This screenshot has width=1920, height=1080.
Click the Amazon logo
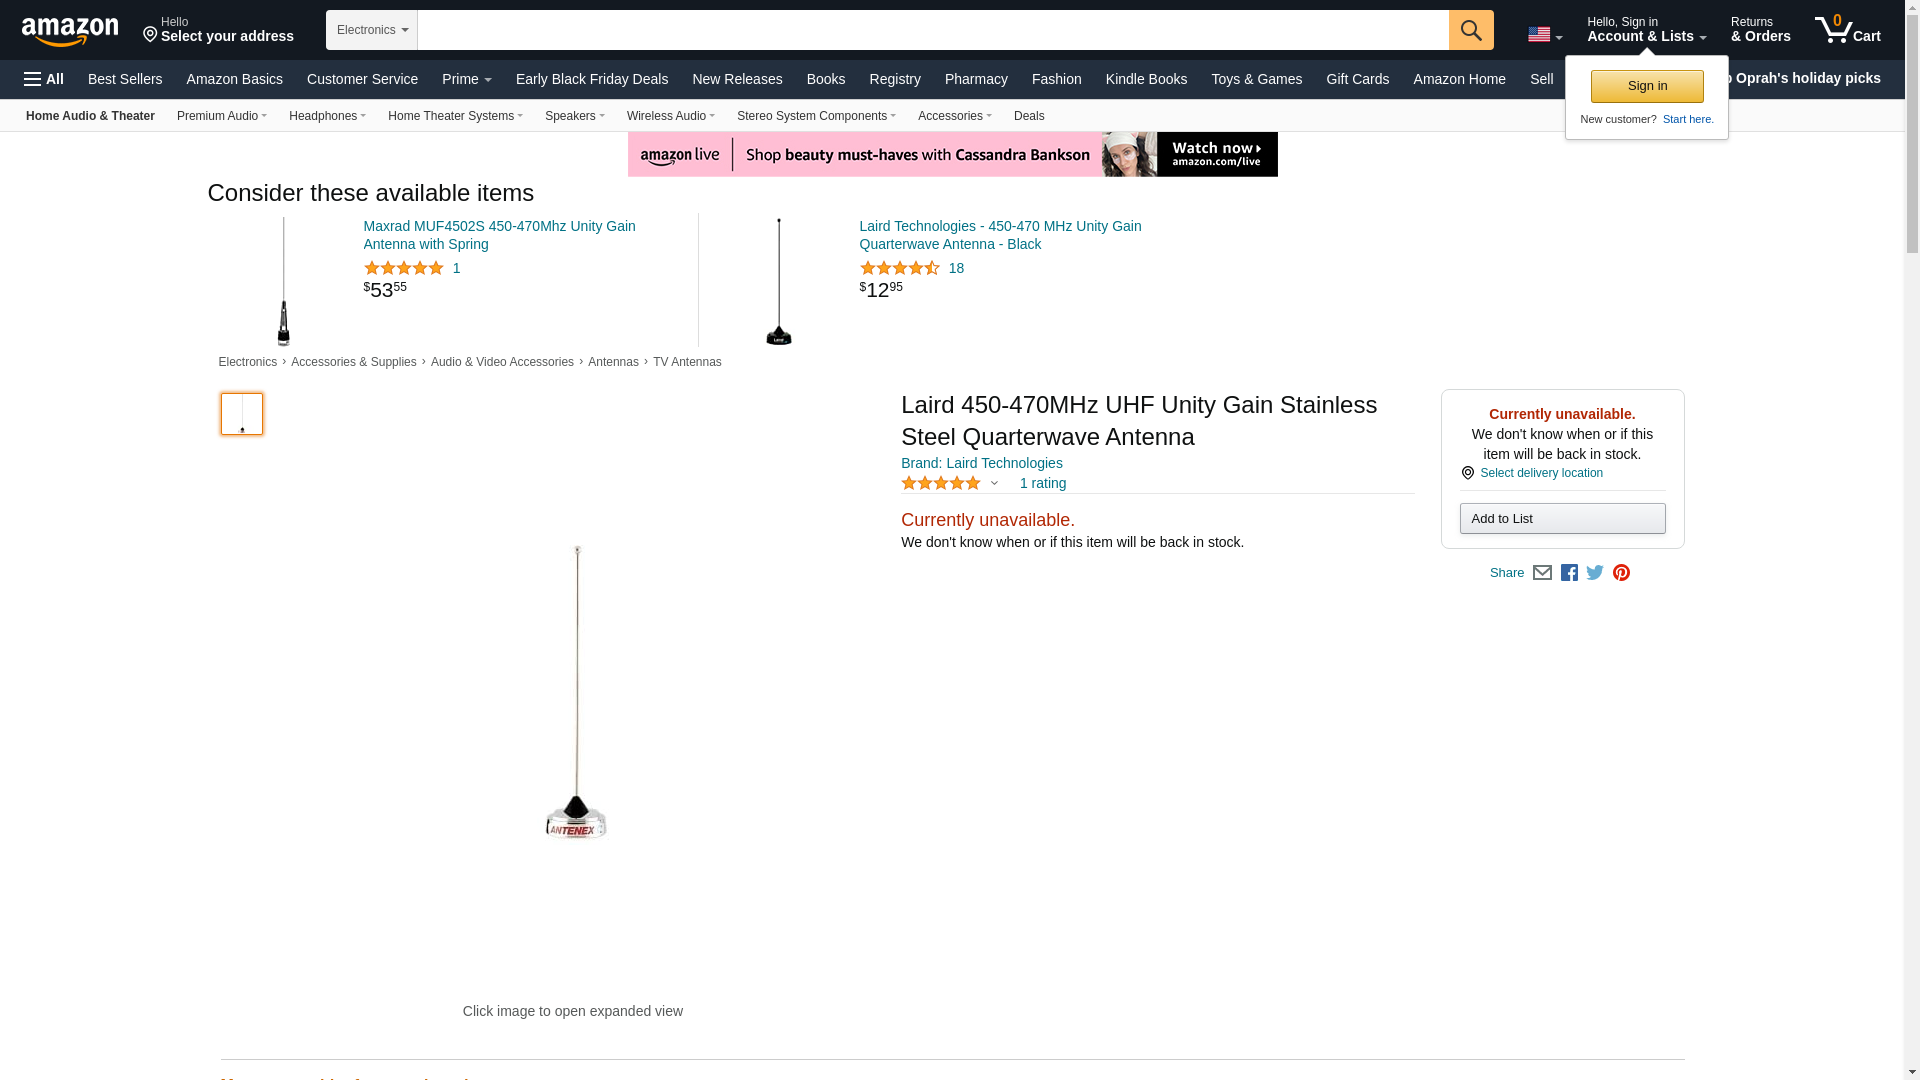tap(70, 32)
